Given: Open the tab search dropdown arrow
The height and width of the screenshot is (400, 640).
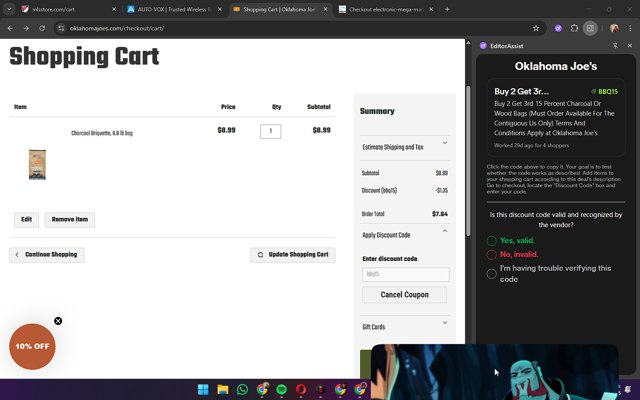Looking at the screenshot, I should pos(9,9).
